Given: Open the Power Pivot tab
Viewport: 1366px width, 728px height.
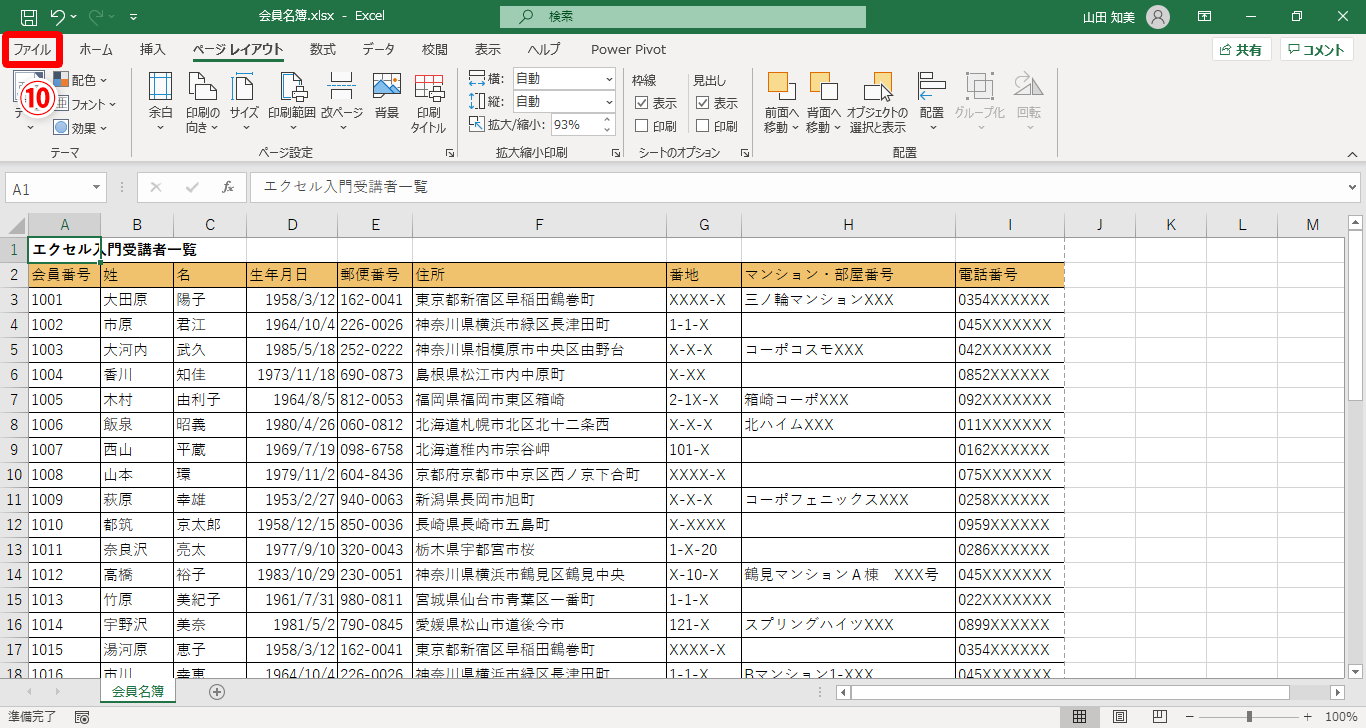Looking at the screenshot, I should point(628,49).
